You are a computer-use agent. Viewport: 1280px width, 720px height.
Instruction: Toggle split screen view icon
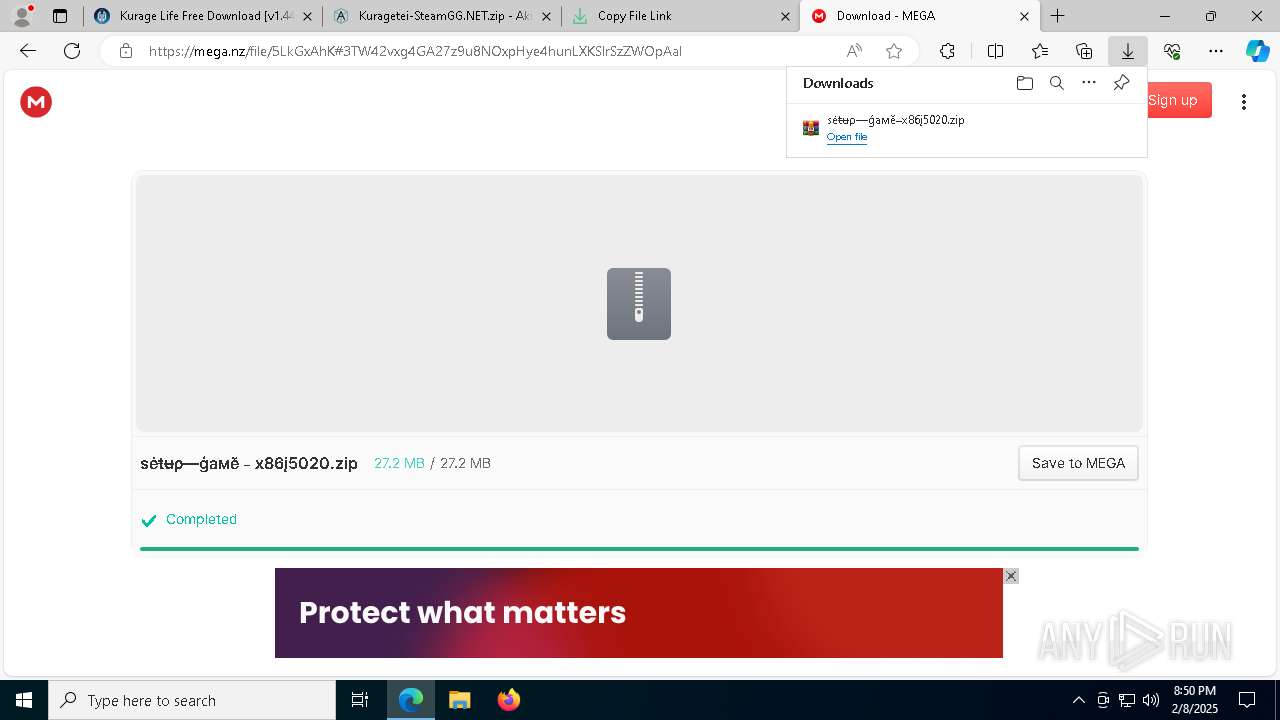click(x=995, y=51)
